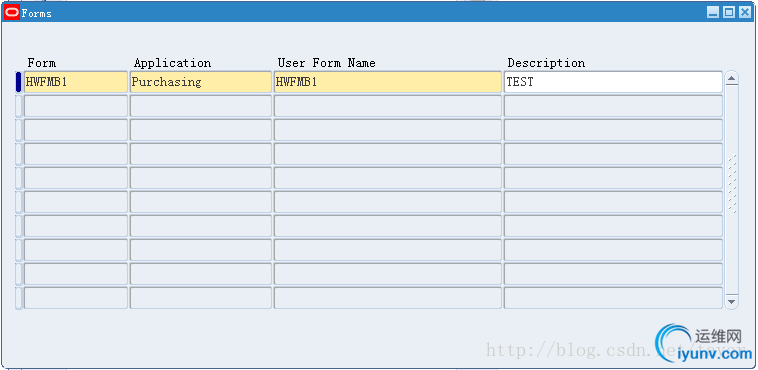Click the empty Description field in last row
This screenshot has width=758, height=370.
tap(613, 298)
